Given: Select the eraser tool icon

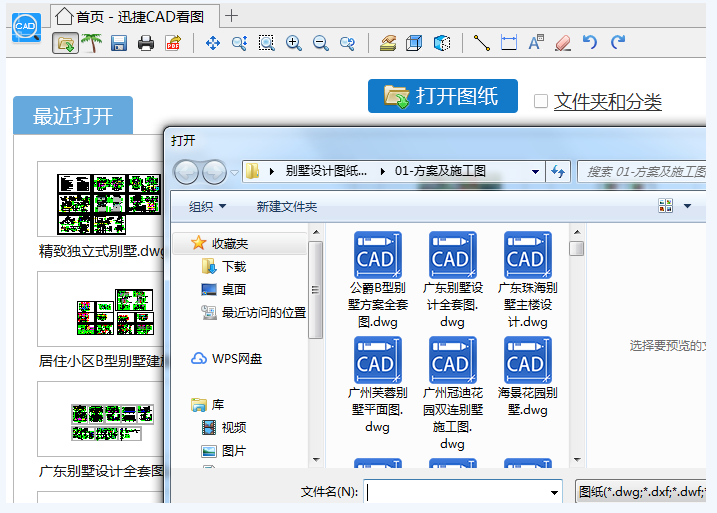Looking at the screenshot, I should 563,43.
